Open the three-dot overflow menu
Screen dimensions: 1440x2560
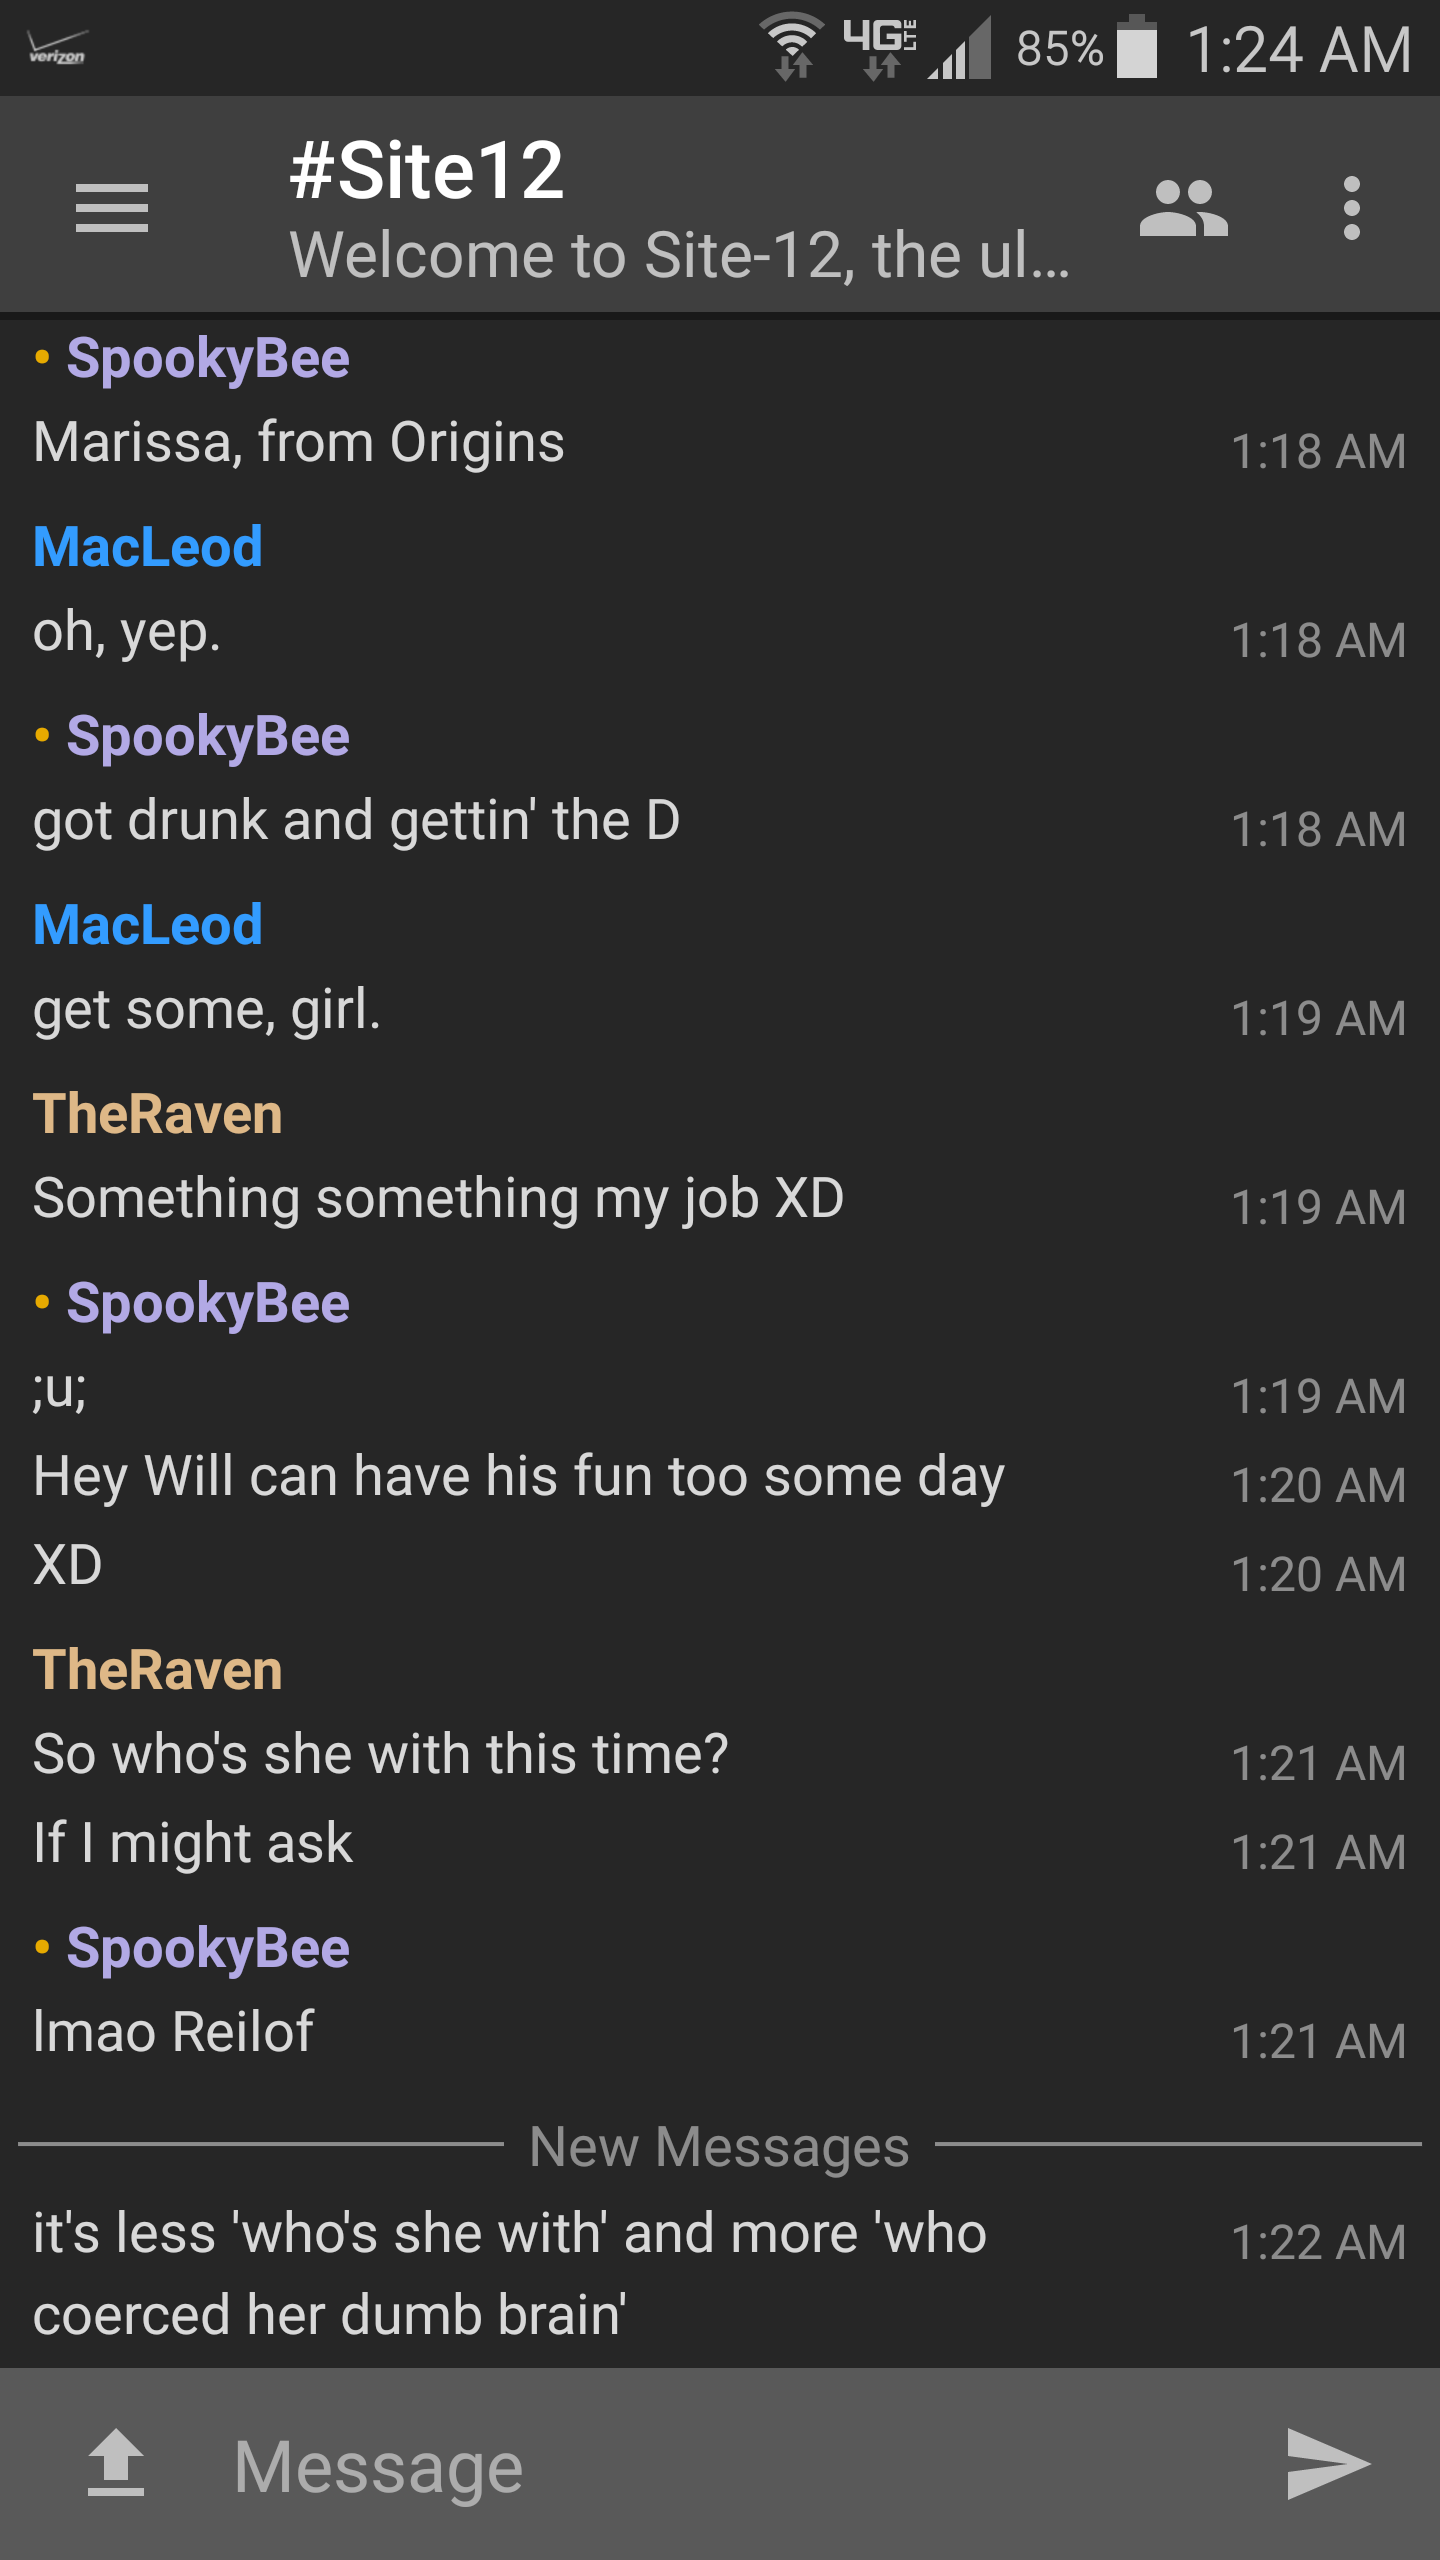1352,208
